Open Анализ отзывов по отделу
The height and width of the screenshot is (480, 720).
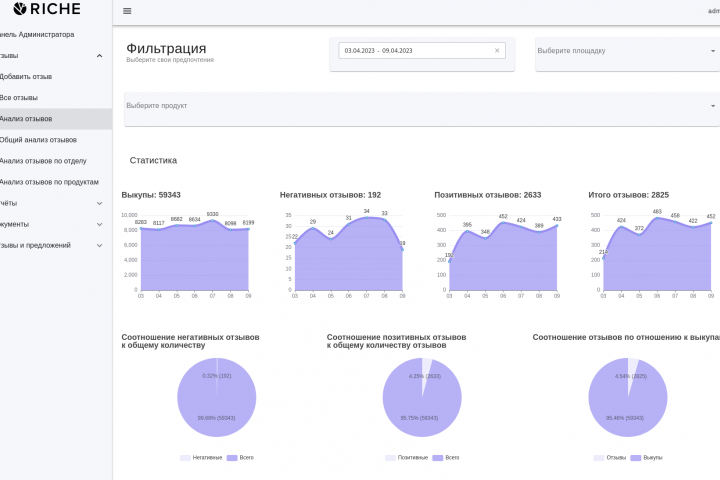[x=44, y=161]
